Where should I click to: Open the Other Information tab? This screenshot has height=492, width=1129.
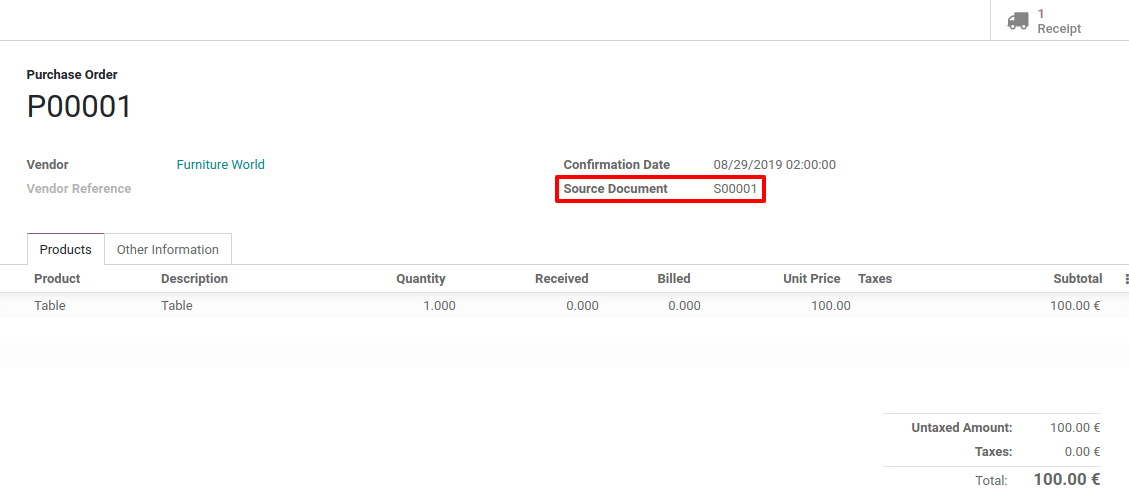167,250
